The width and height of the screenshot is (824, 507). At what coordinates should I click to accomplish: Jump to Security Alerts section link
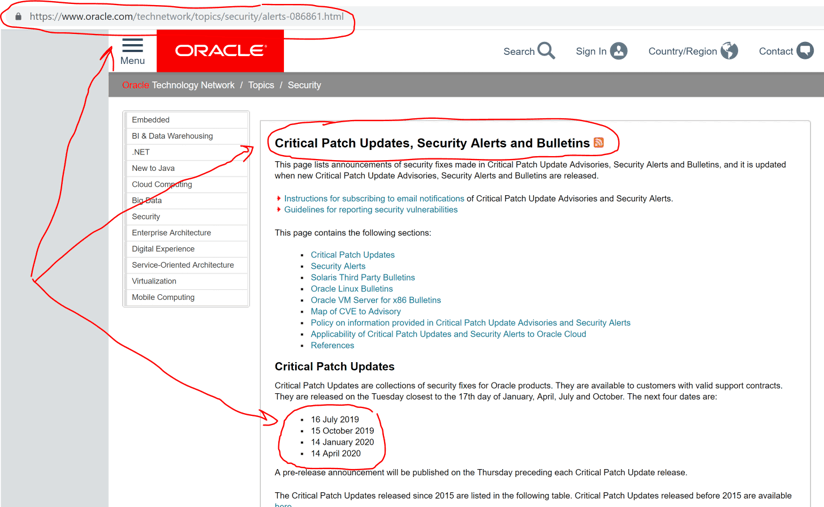coord(338,266)
